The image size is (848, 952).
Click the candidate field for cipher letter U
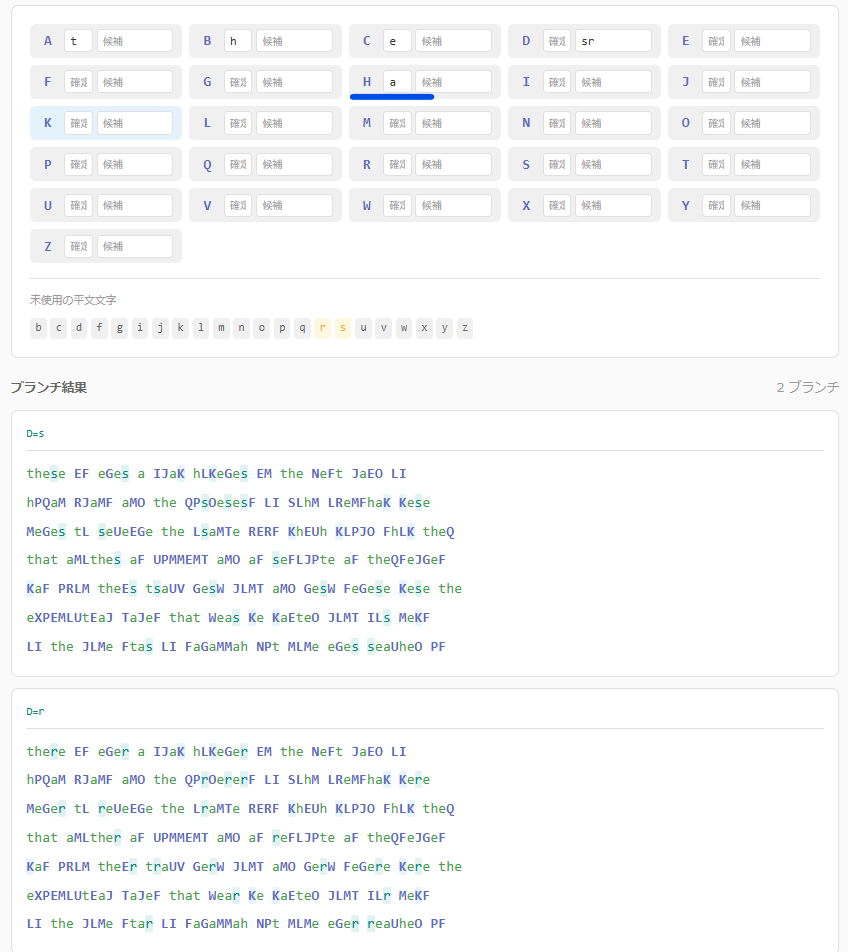tap(135, 205)
